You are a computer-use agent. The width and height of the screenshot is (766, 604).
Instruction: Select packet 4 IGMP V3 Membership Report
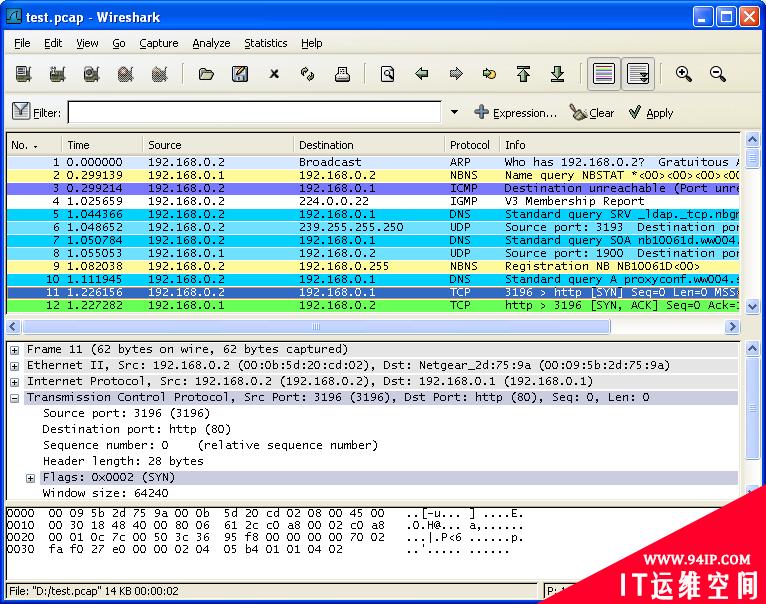coord(373,201)
